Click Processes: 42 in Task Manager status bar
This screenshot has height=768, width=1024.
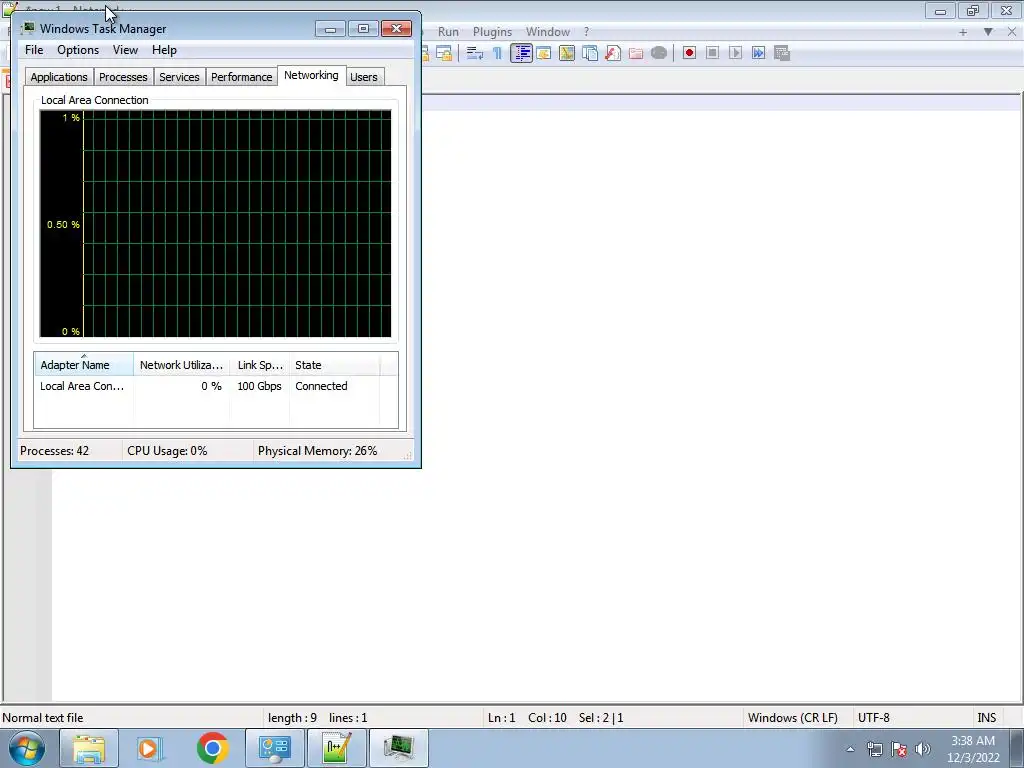point(54,451)
